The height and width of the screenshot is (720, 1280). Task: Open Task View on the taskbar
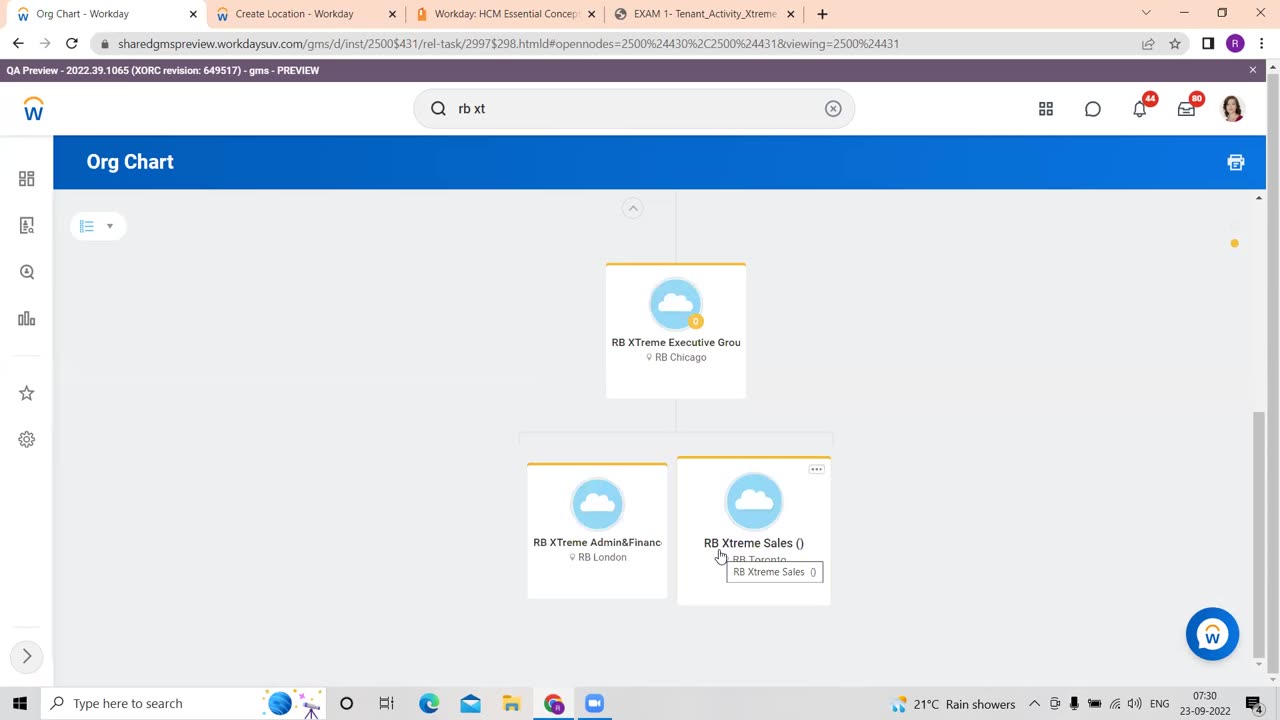pyautogui.click(x=387, y=703)
